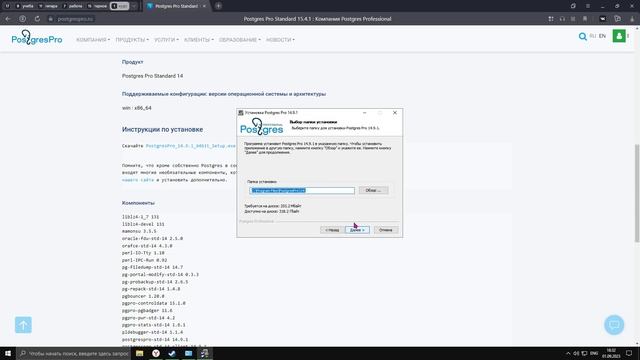Open the notification center icon
Screen dimensions: 640x360
tap(629, 353)
